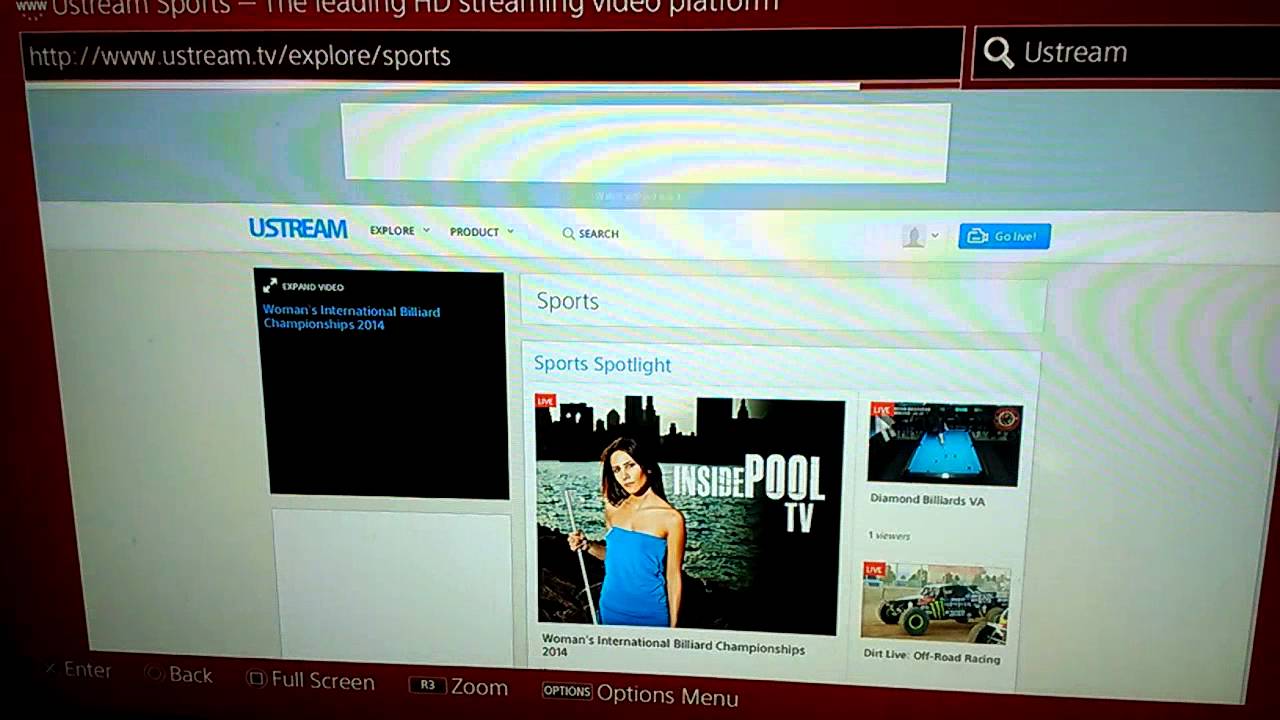Click the Ustream logo
This screenshot has width=1280, height=720.
point(297,229)
